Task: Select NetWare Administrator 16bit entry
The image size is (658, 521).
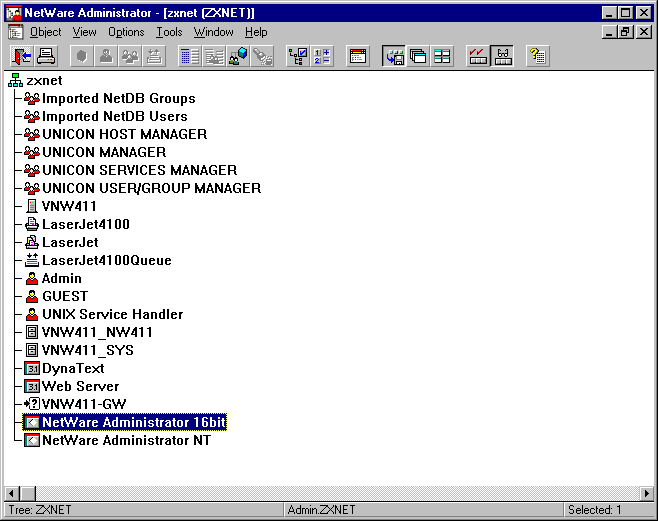Action: coord(125,422)
